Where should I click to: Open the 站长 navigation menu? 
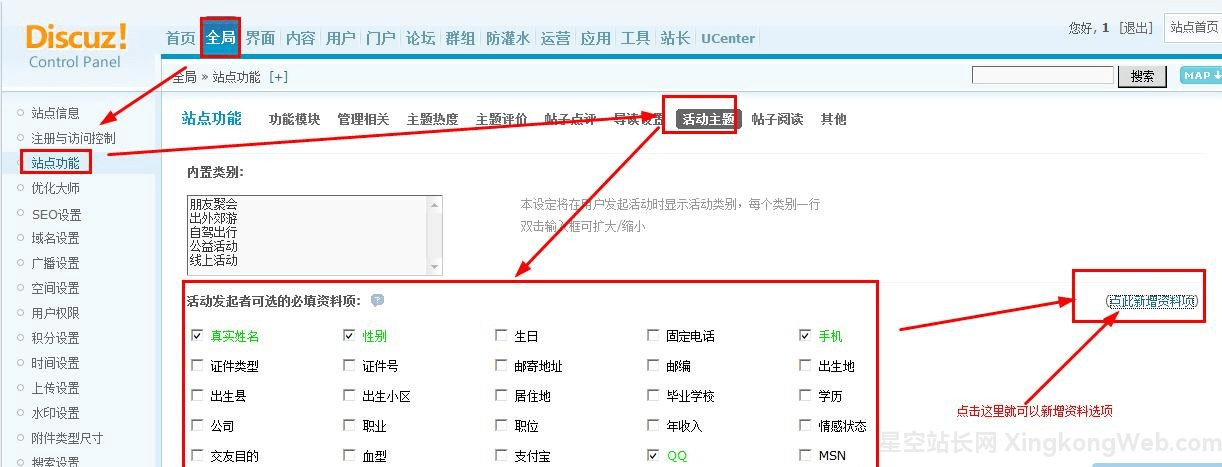tap(675, 38)
